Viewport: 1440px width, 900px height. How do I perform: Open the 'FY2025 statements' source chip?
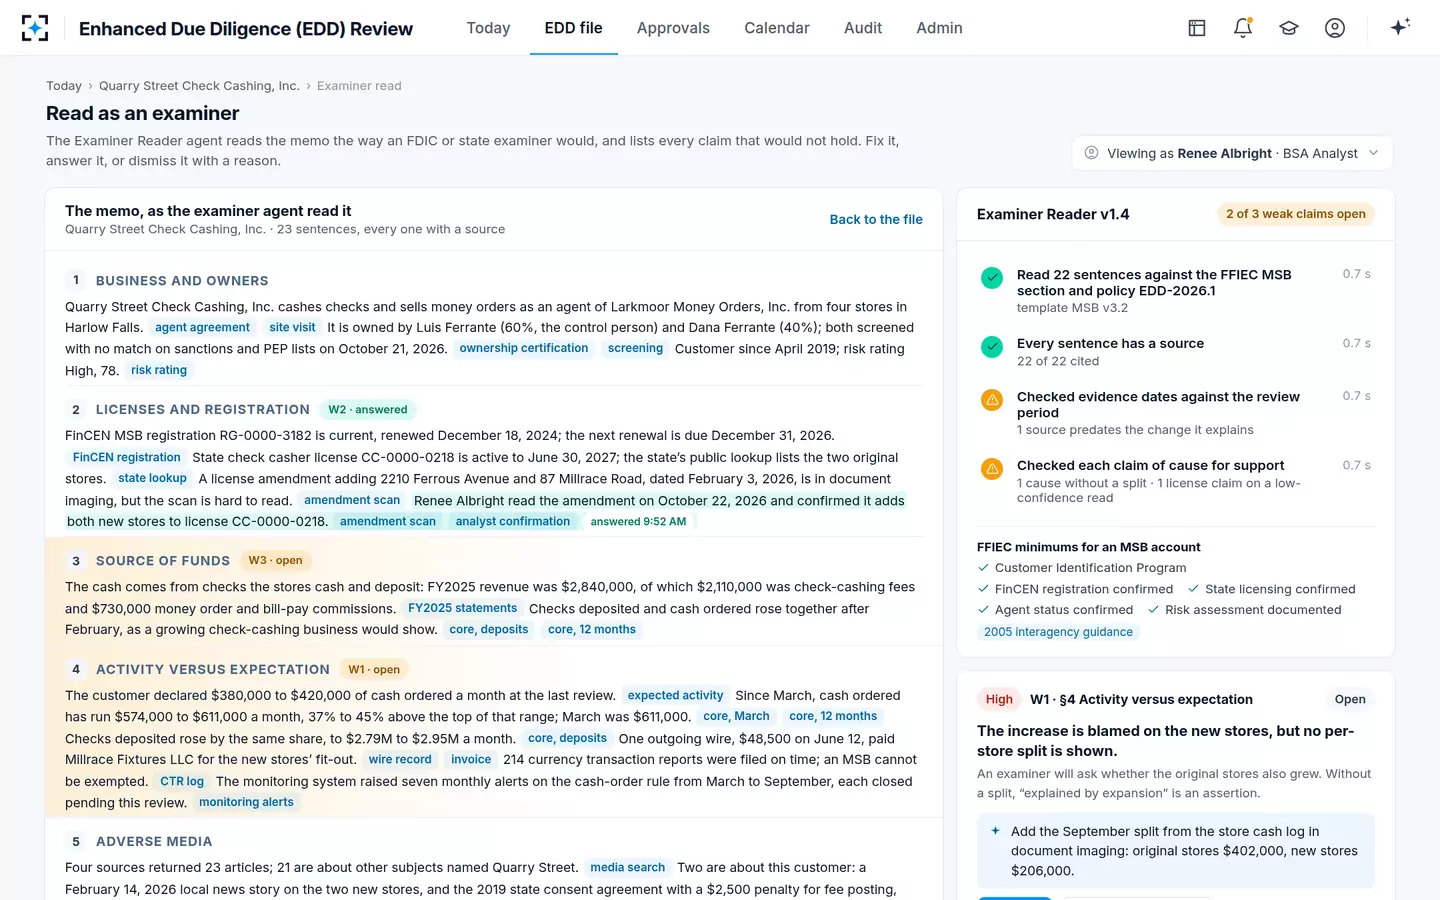(x=462, y=608)
